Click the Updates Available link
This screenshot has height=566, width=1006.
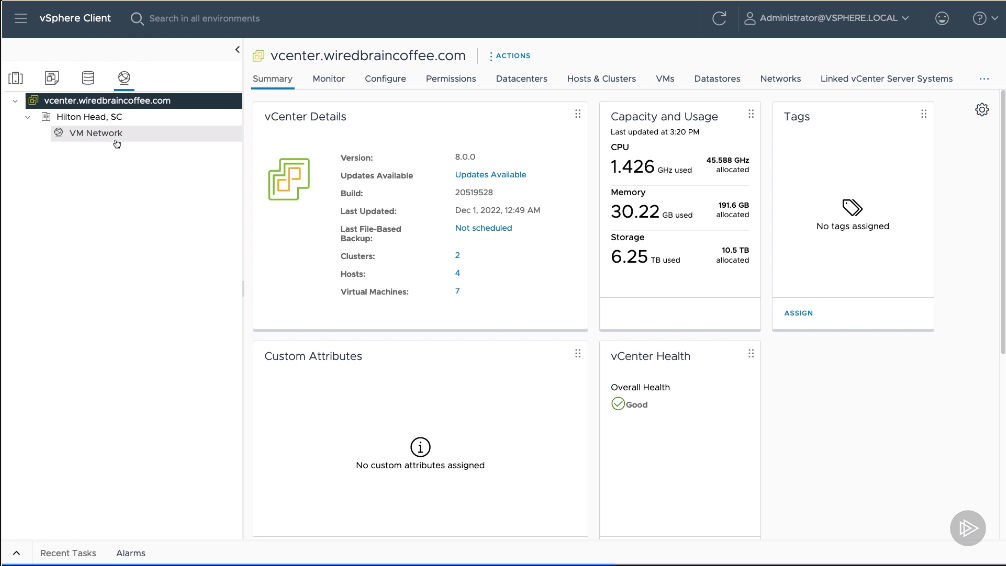click(490, 175)
